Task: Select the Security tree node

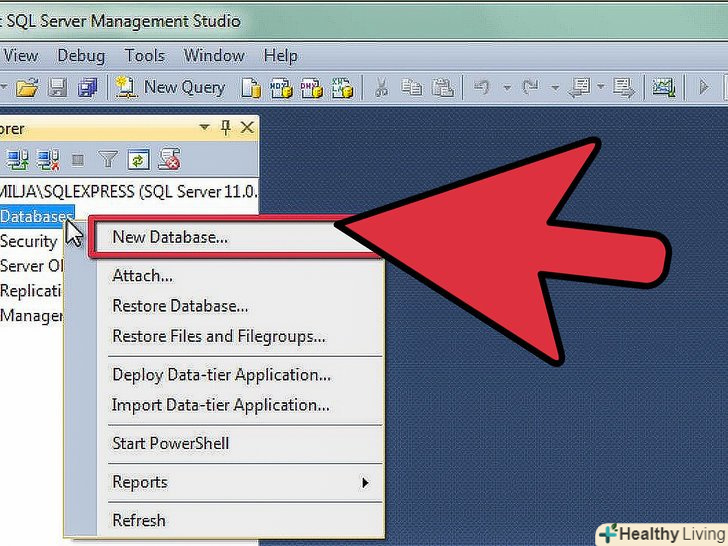Action: [29, 241]
